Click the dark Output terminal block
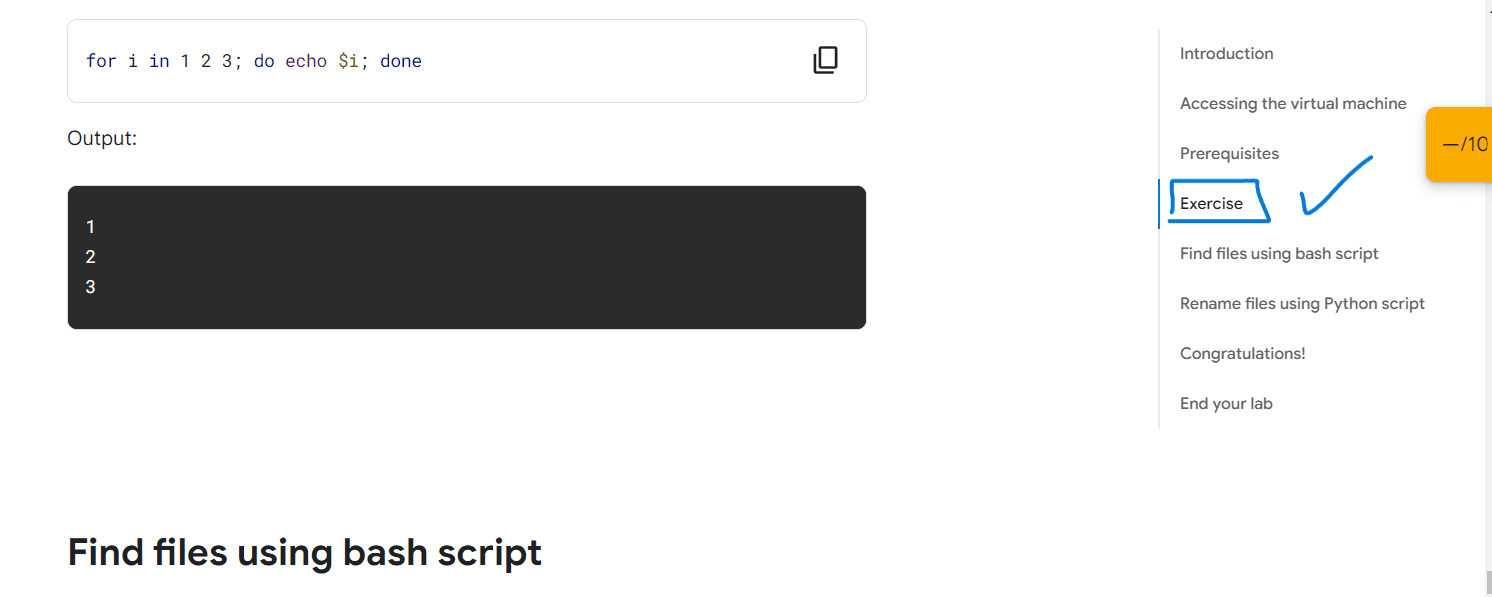 (466, 257)
